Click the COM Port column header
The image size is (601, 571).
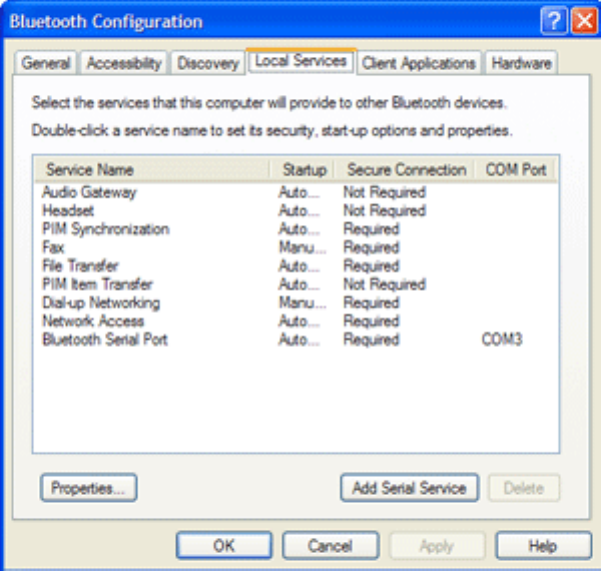(515, 170)
